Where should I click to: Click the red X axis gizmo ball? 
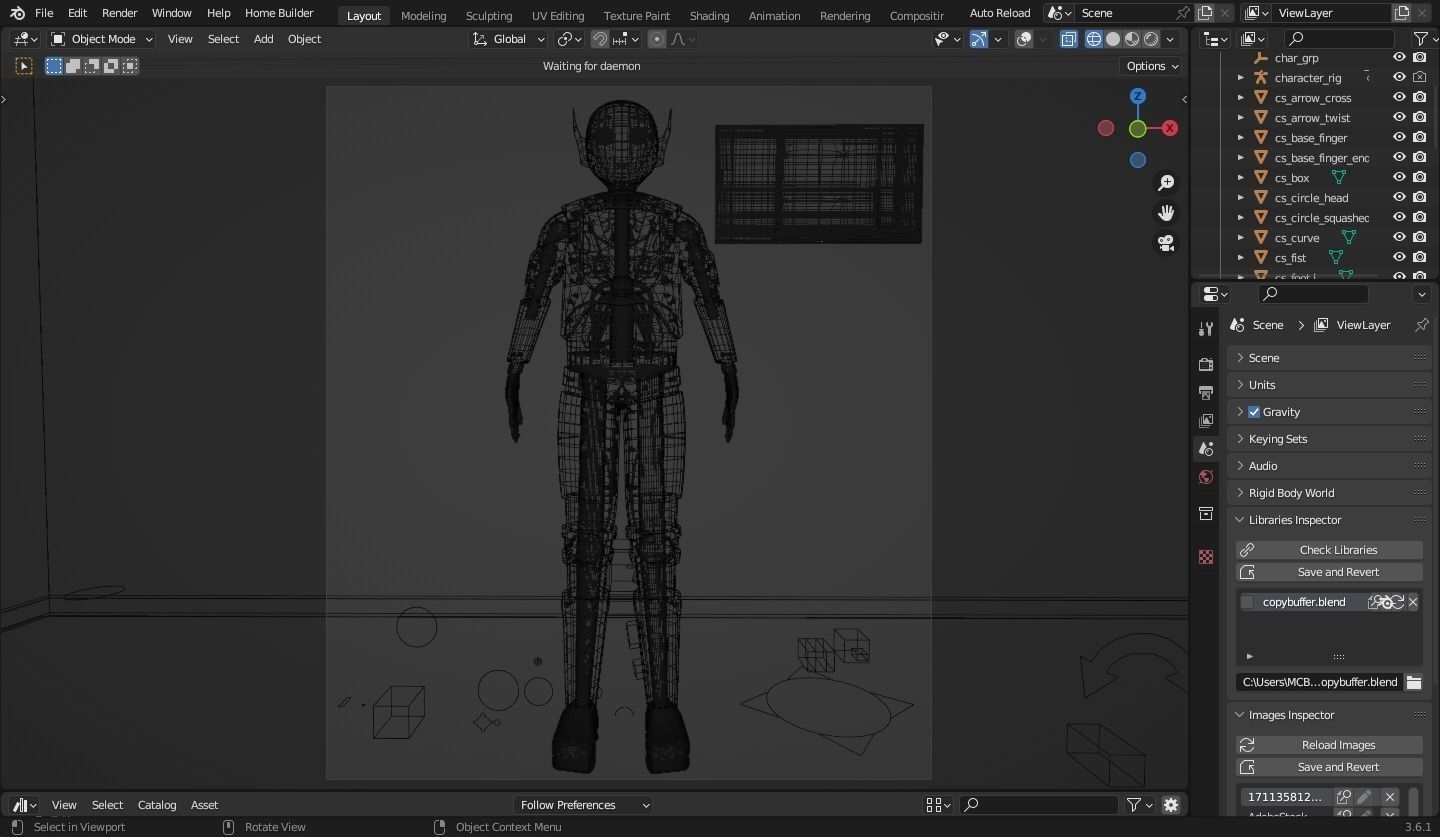pyautogui.click(x=1170, y=128)
